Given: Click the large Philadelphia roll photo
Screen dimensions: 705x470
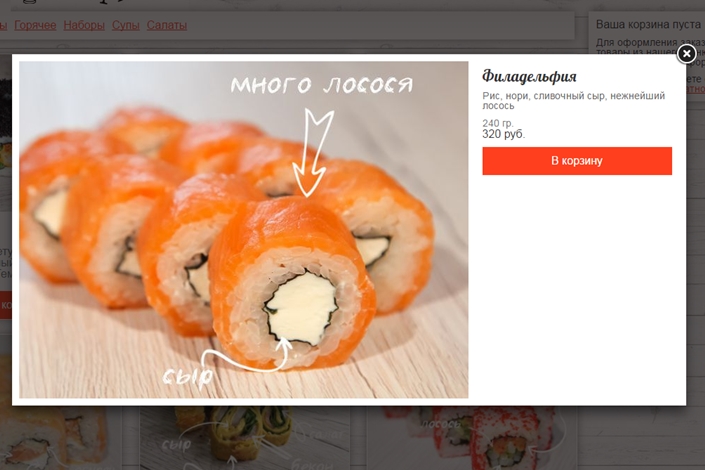Looking at the screenshot, I should 243,230.
